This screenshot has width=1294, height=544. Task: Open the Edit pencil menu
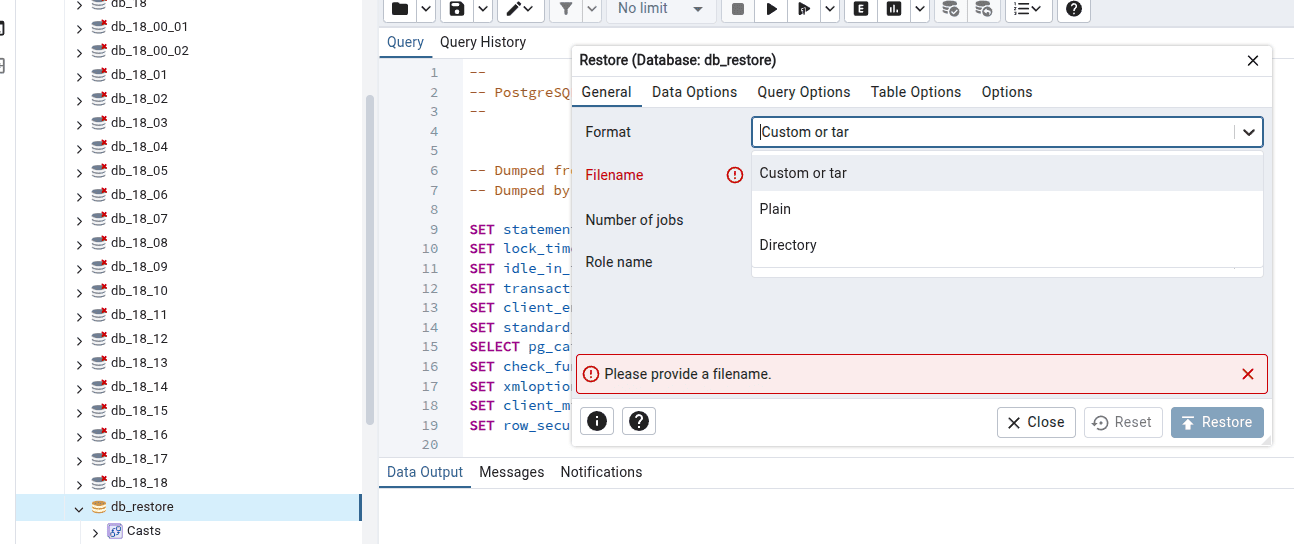pyautogui.click(x=521, y=9)
